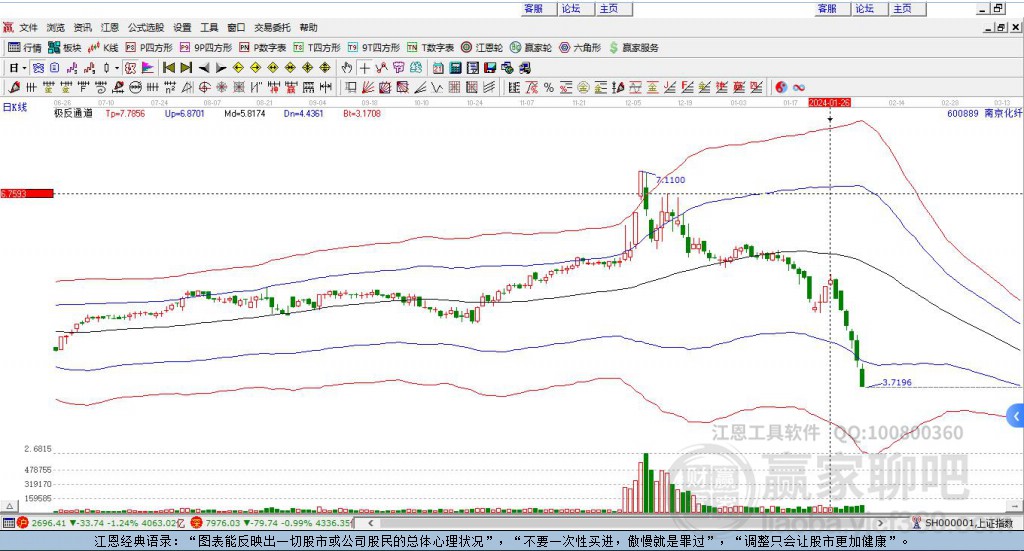Click stock code 600889
The height and width of the screenshot is (551, 1024).
tap(963, 114)
